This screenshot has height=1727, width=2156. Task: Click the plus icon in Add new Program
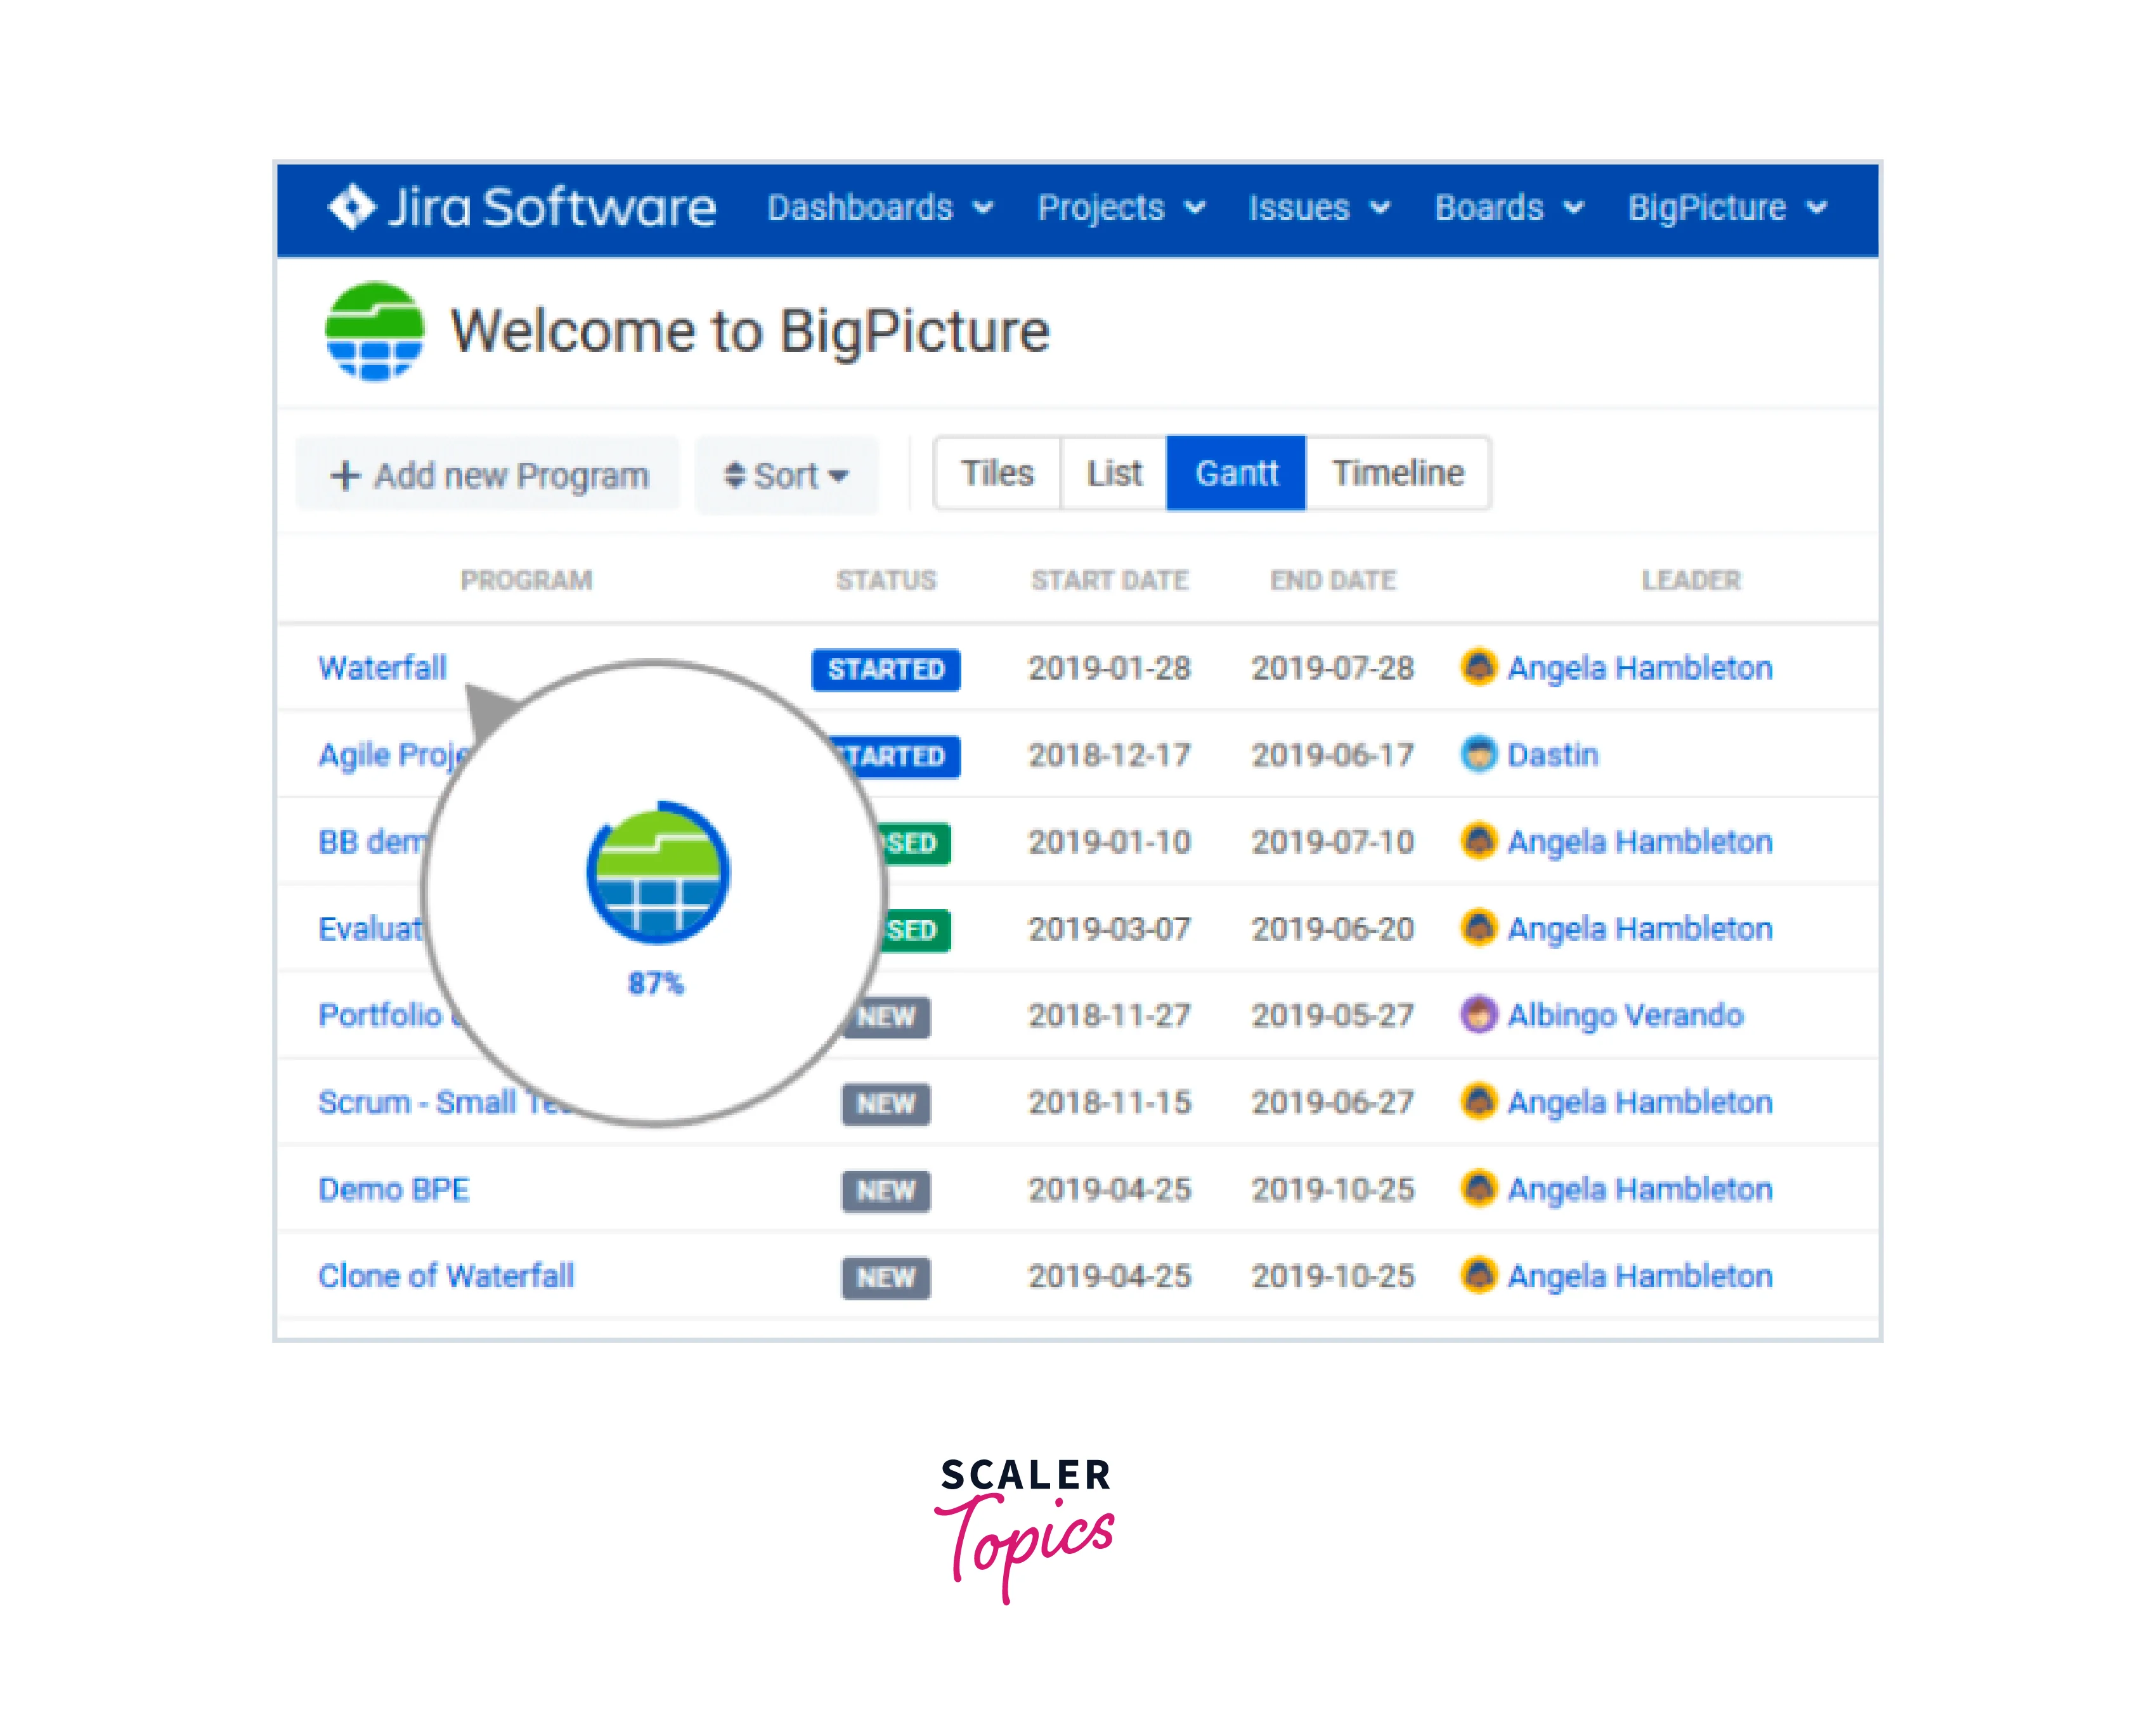click(345, 475)
